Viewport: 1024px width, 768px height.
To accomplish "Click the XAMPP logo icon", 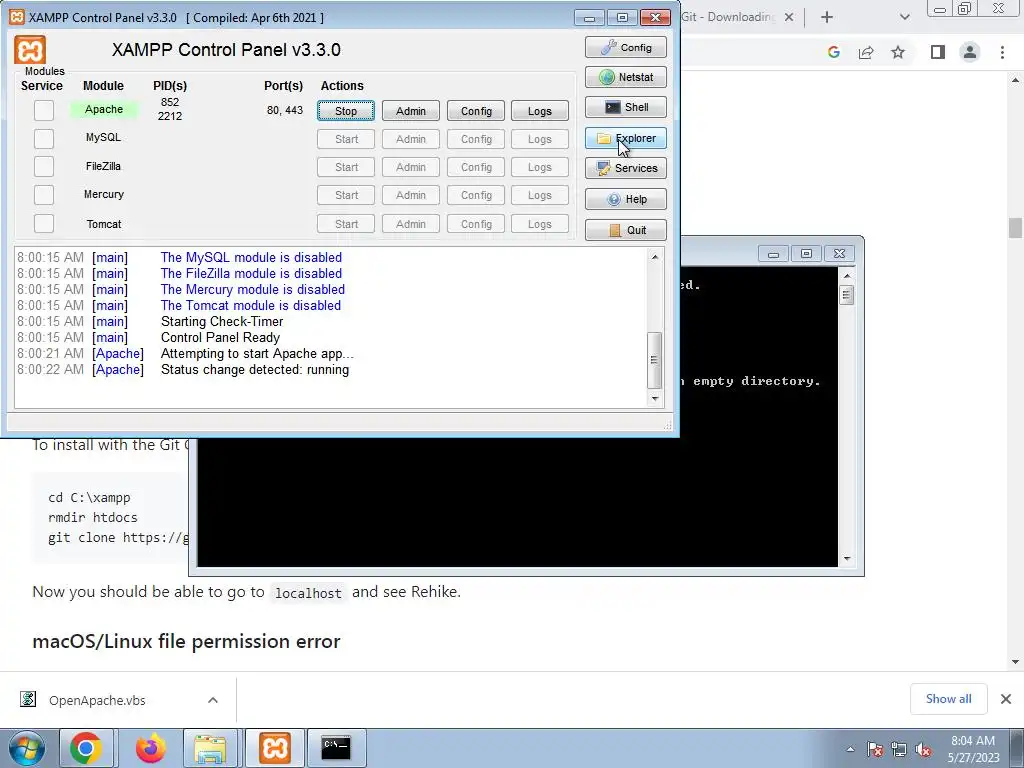I will pos(30,50).
